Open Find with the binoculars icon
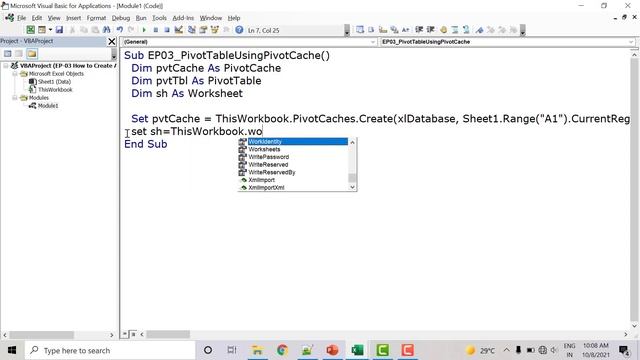This screenshot has height=360, width=640. pyautogui.click(x=107, y=30)
